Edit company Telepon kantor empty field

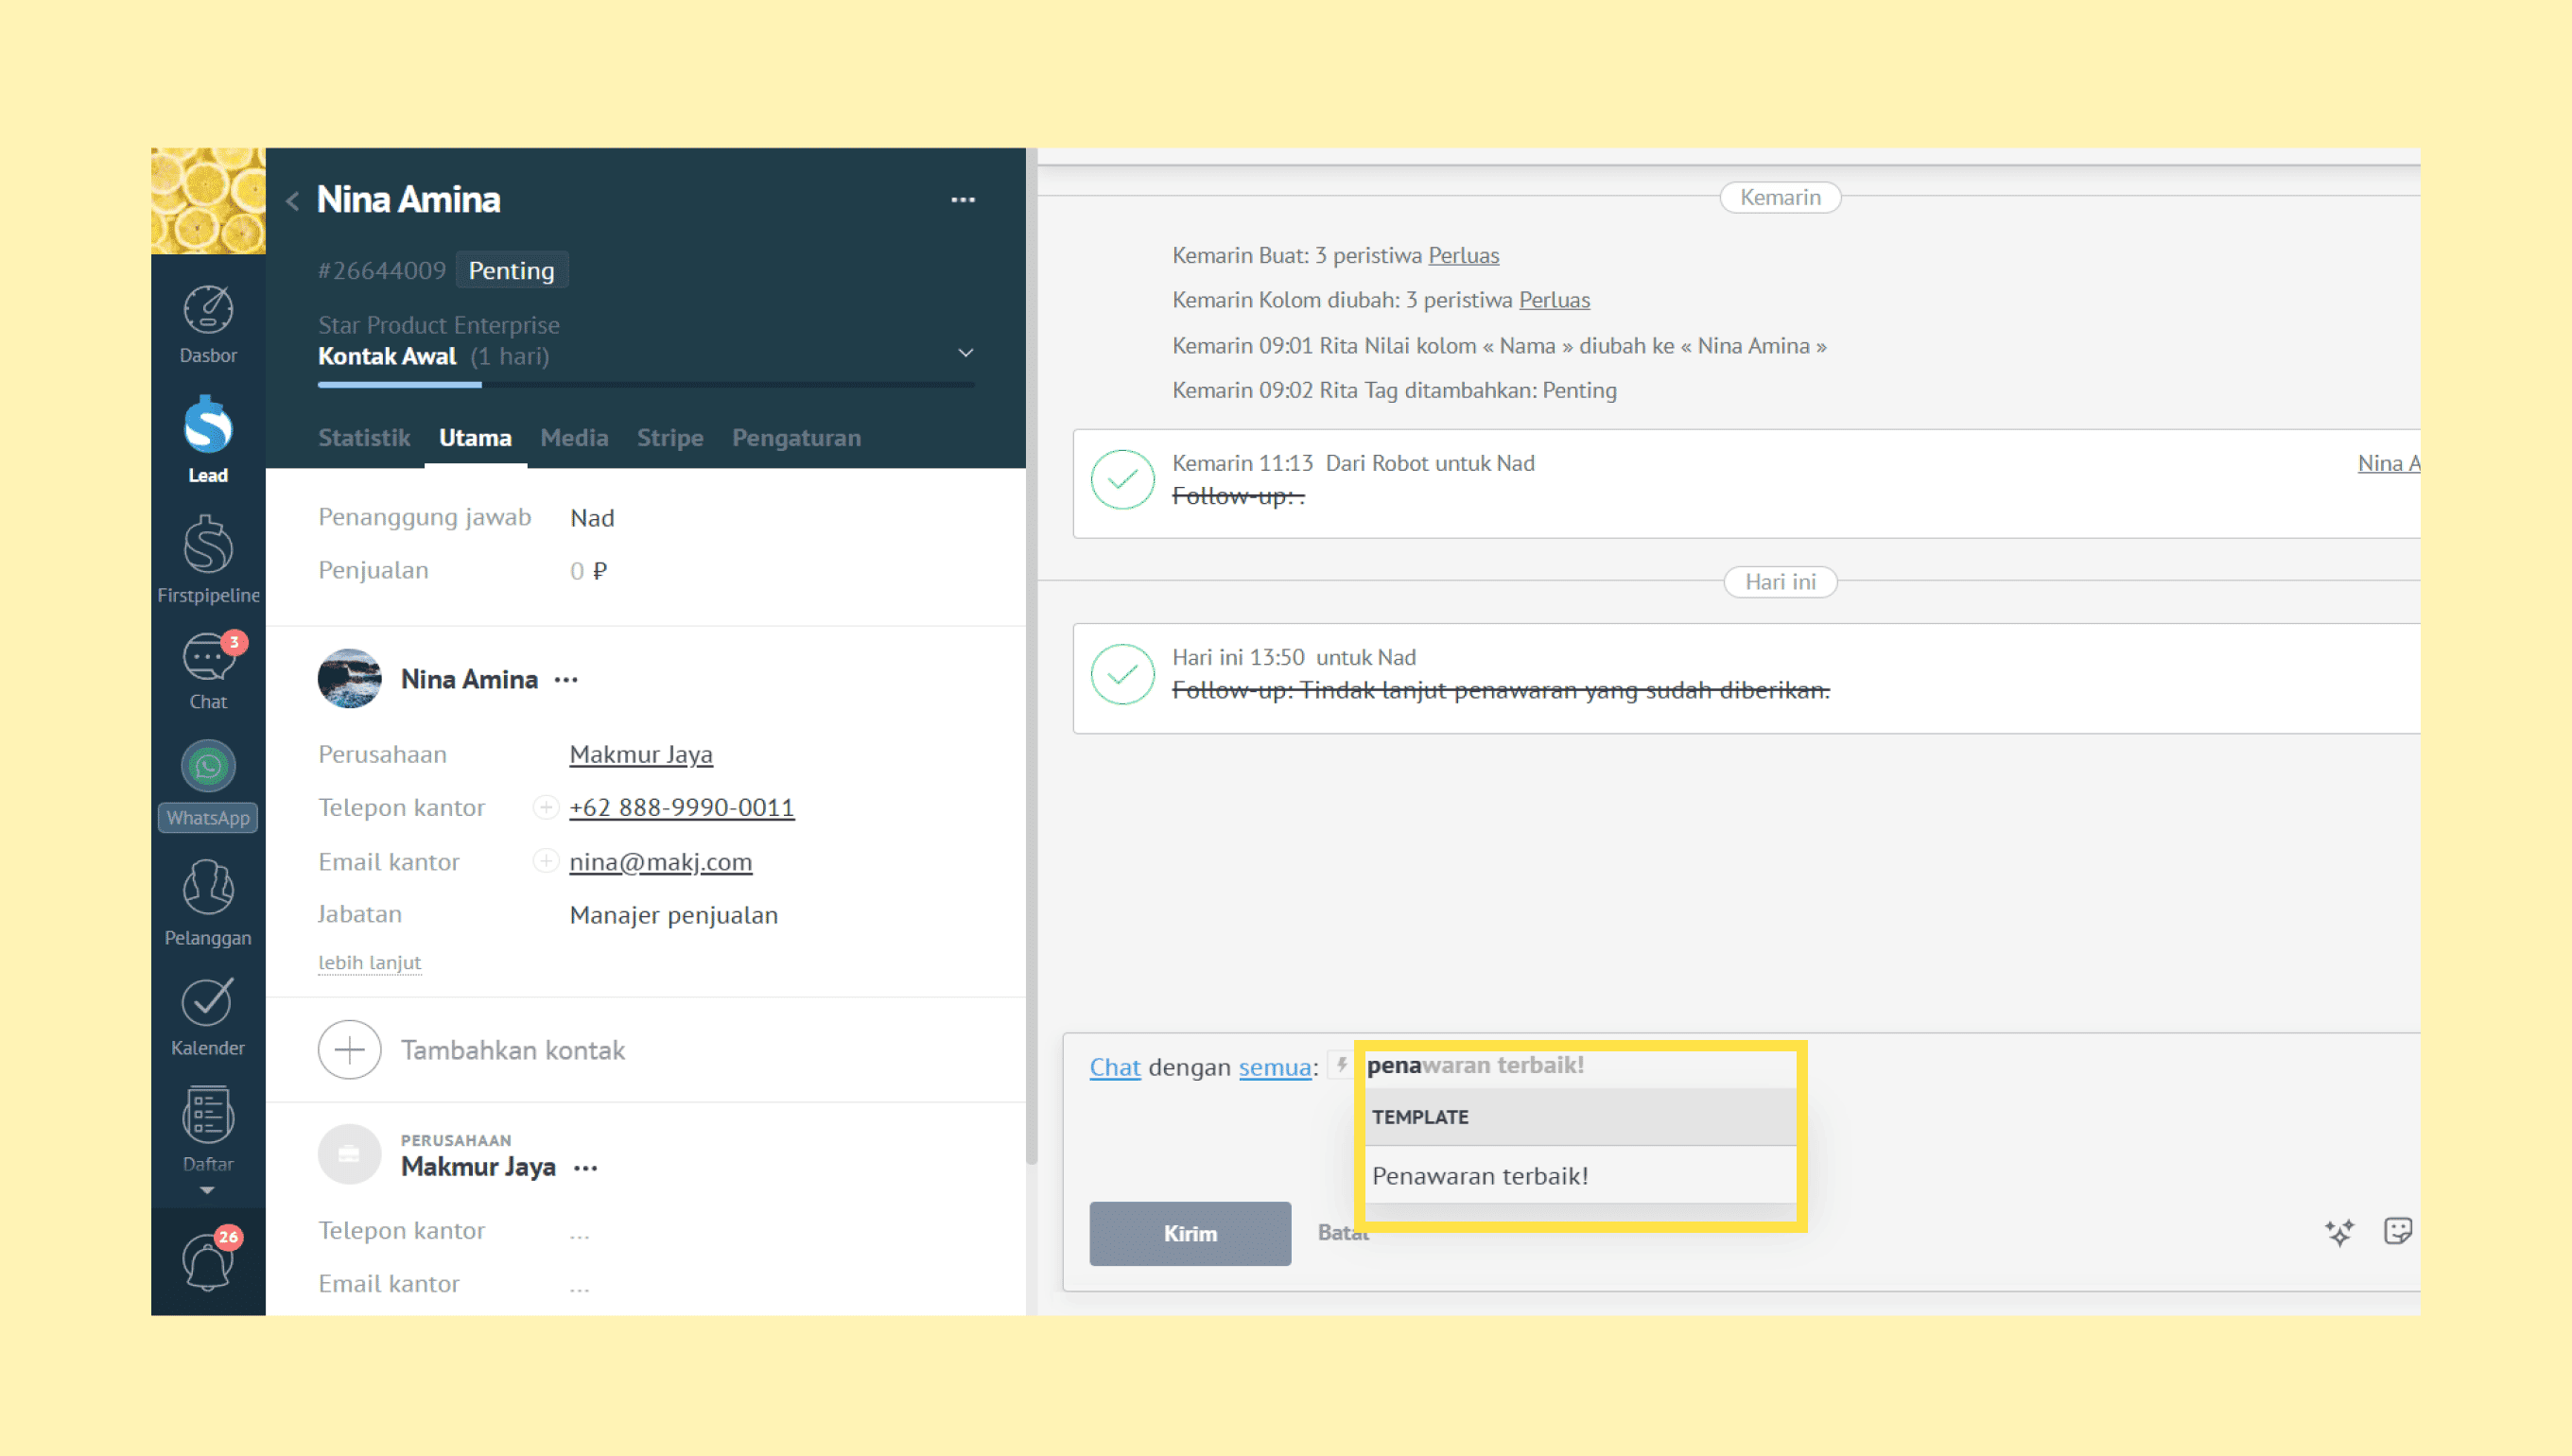580,1232
